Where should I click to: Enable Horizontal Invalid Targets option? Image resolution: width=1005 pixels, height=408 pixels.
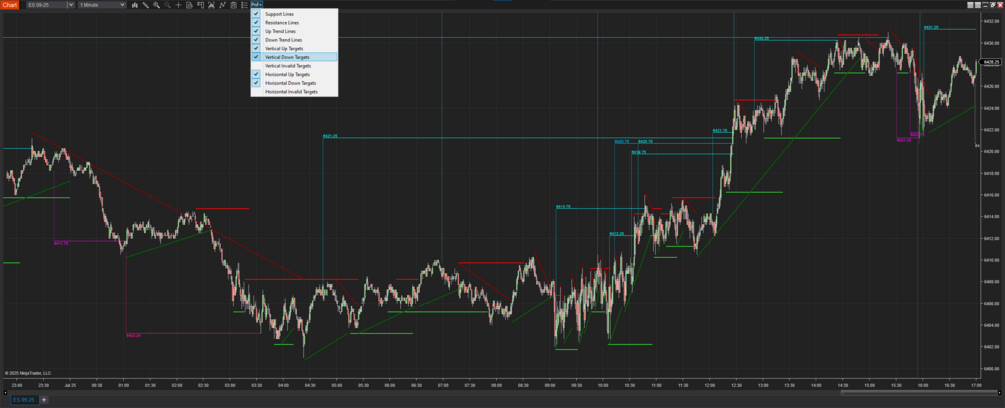(294, 92)
